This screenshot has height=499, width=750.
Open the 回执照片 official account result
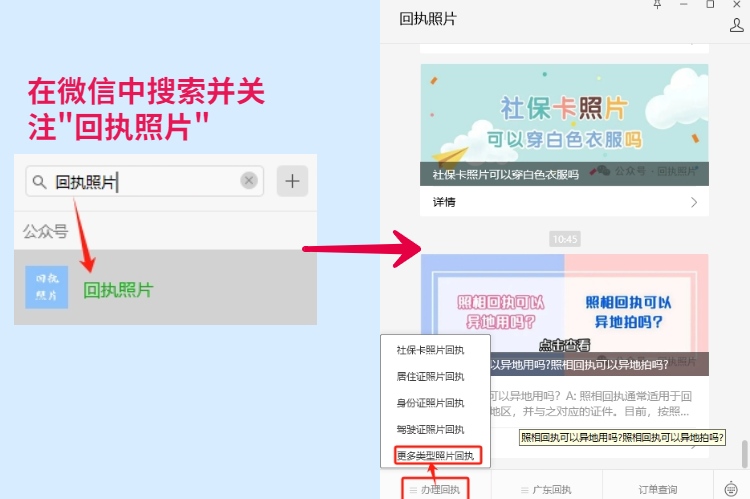(x=165, y=287)
